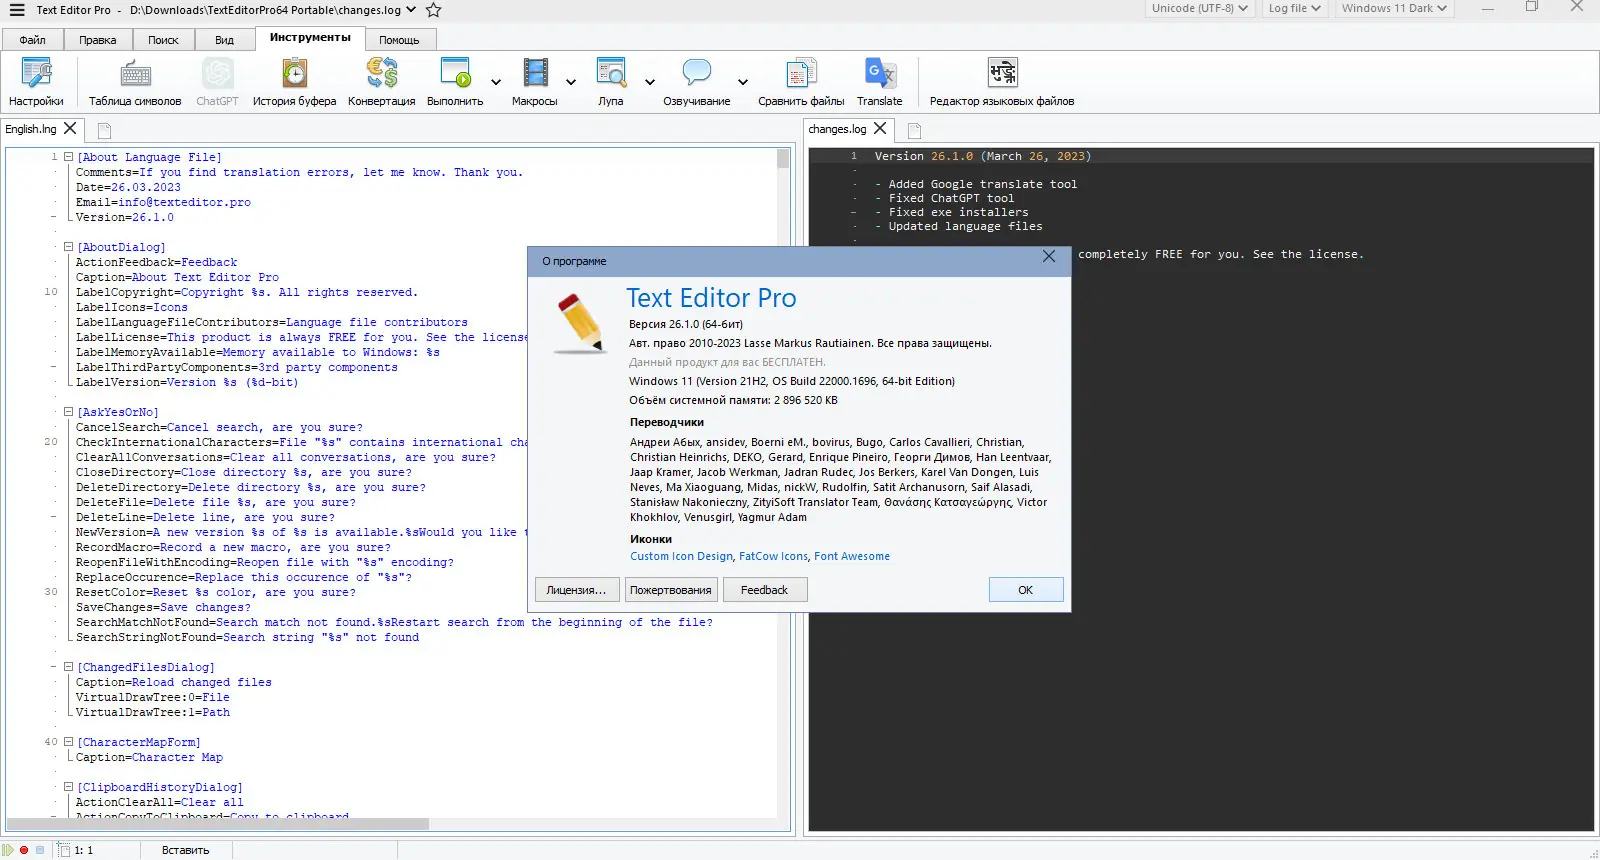Start macro playback in the status bar
The width and height of the screenshot is (1600, 860).
coord(8,850)
